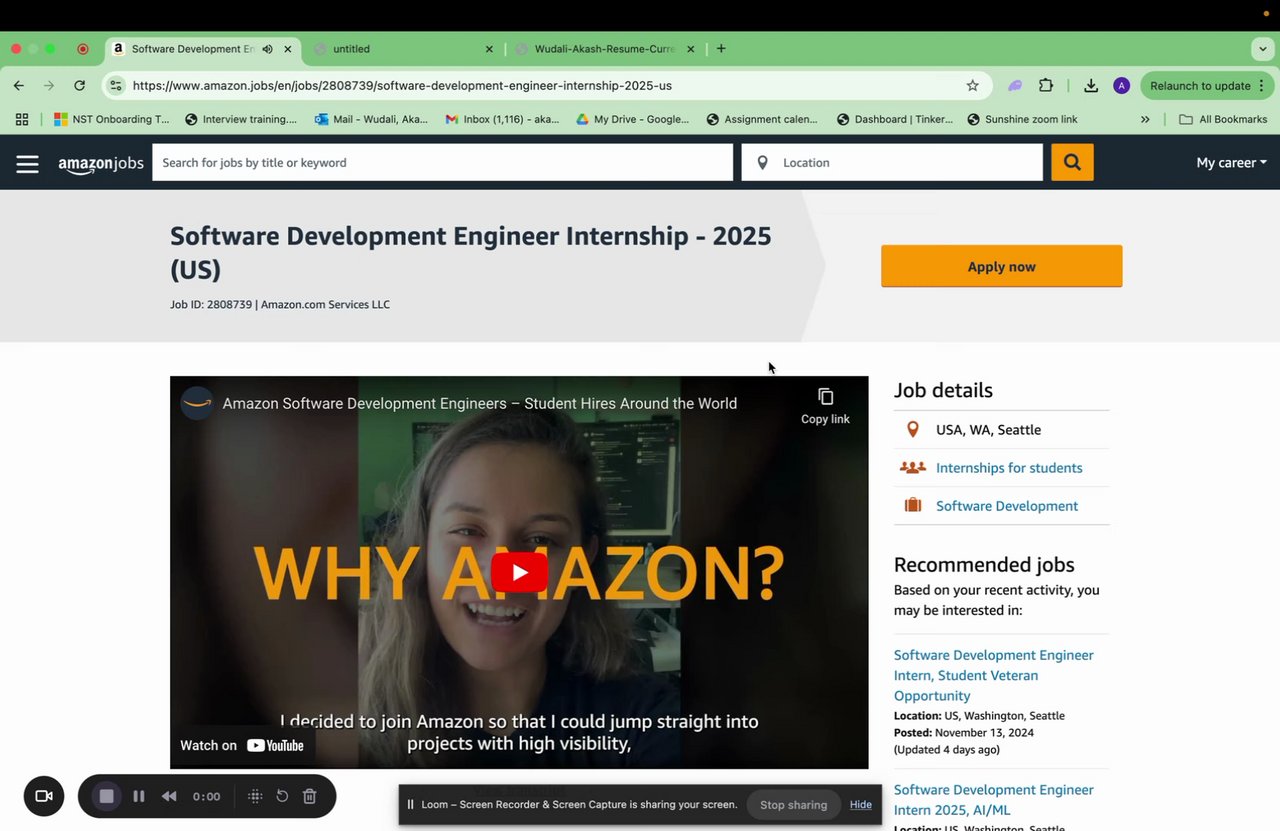Pause the Loom recording
Screen dimensions: 1280x831
tap(139, 796)
